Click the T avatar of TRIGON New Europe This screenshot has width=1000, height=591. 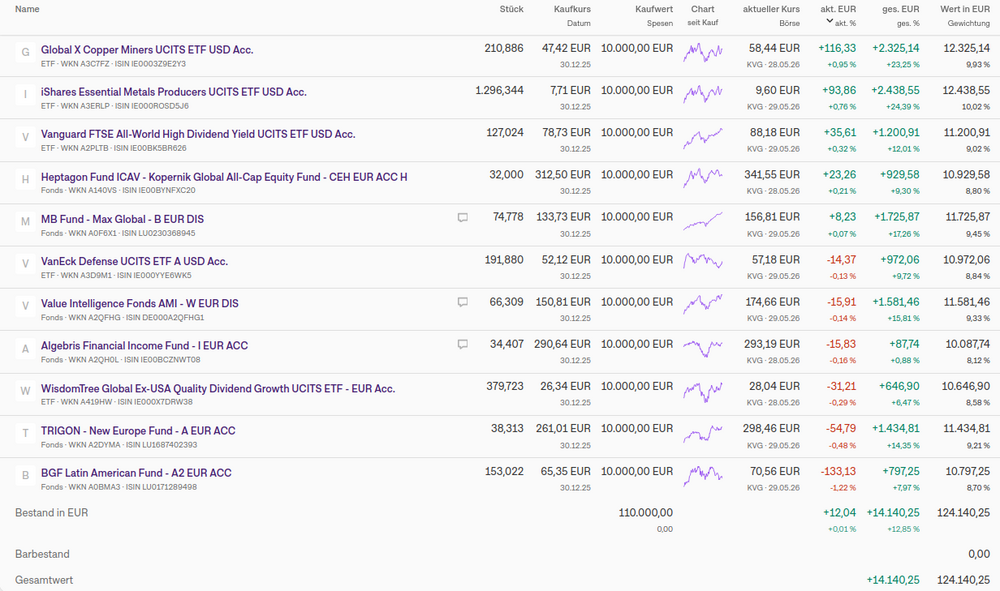pyautogui.click(x=26, y=434)
